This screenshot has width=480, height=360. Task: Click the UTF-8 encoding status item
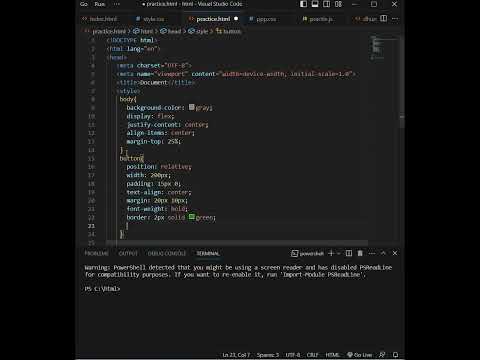(293, 355)
